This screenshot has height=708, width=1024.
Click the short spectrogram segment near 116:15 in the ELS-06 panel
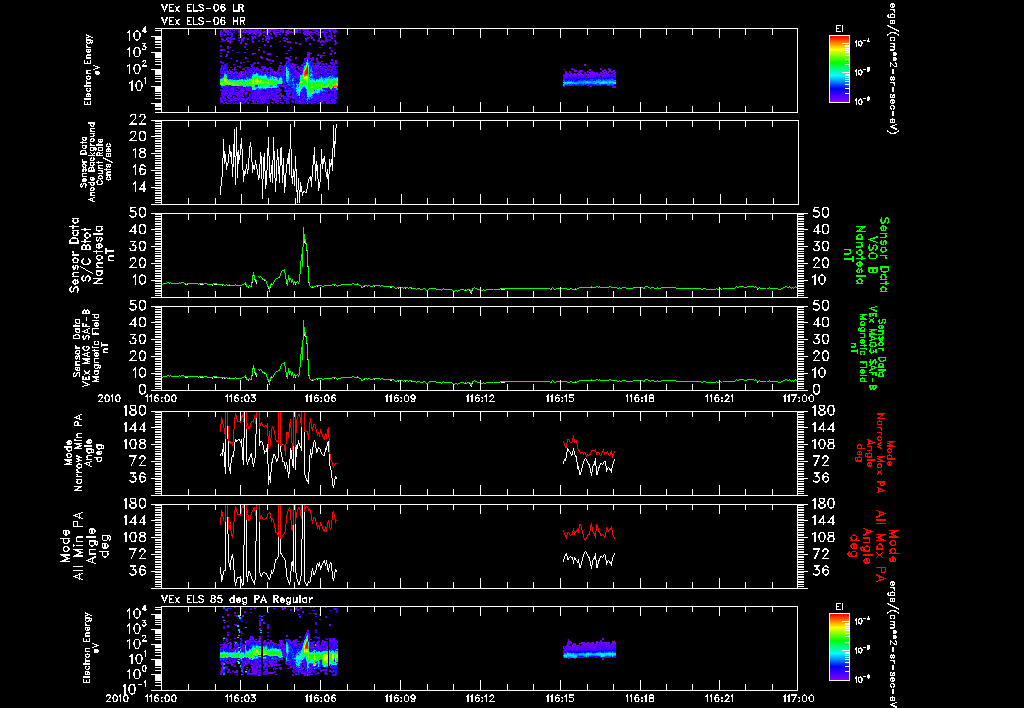tap(589, 78)
